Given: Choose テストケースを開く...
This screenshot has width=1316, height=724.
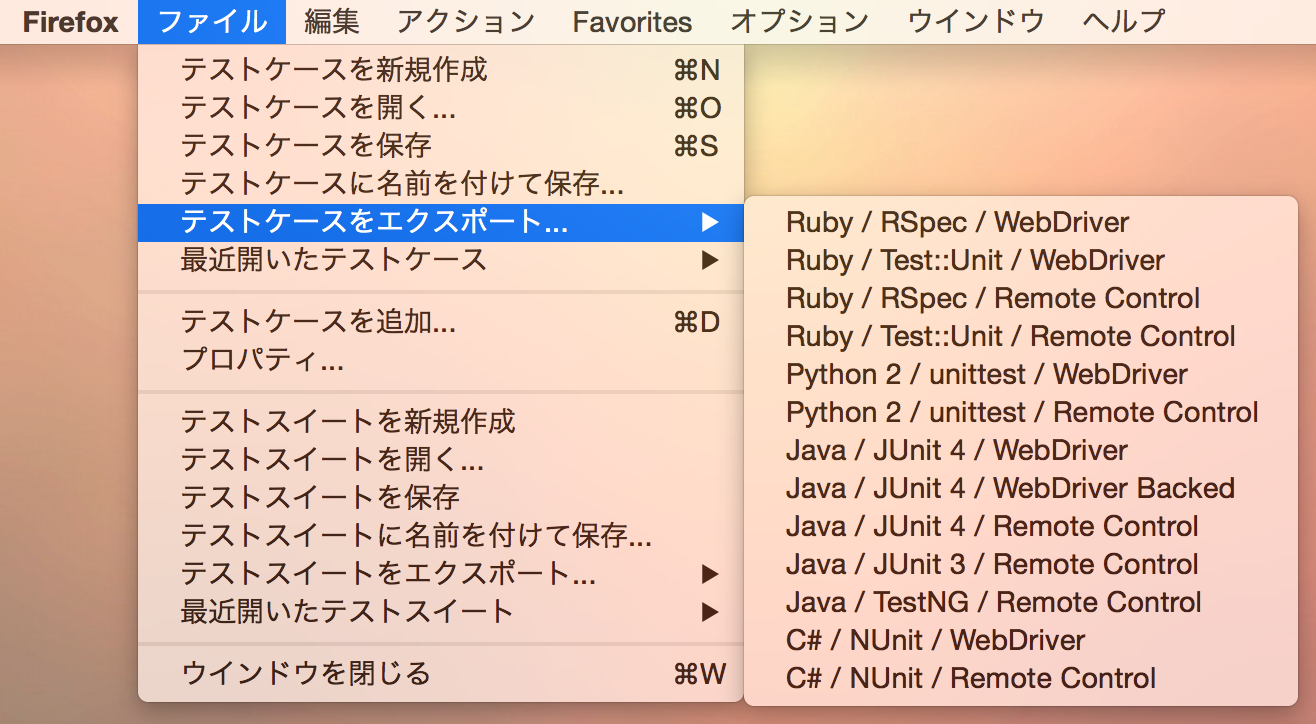Looking at the screenshot, I should 441,108.
